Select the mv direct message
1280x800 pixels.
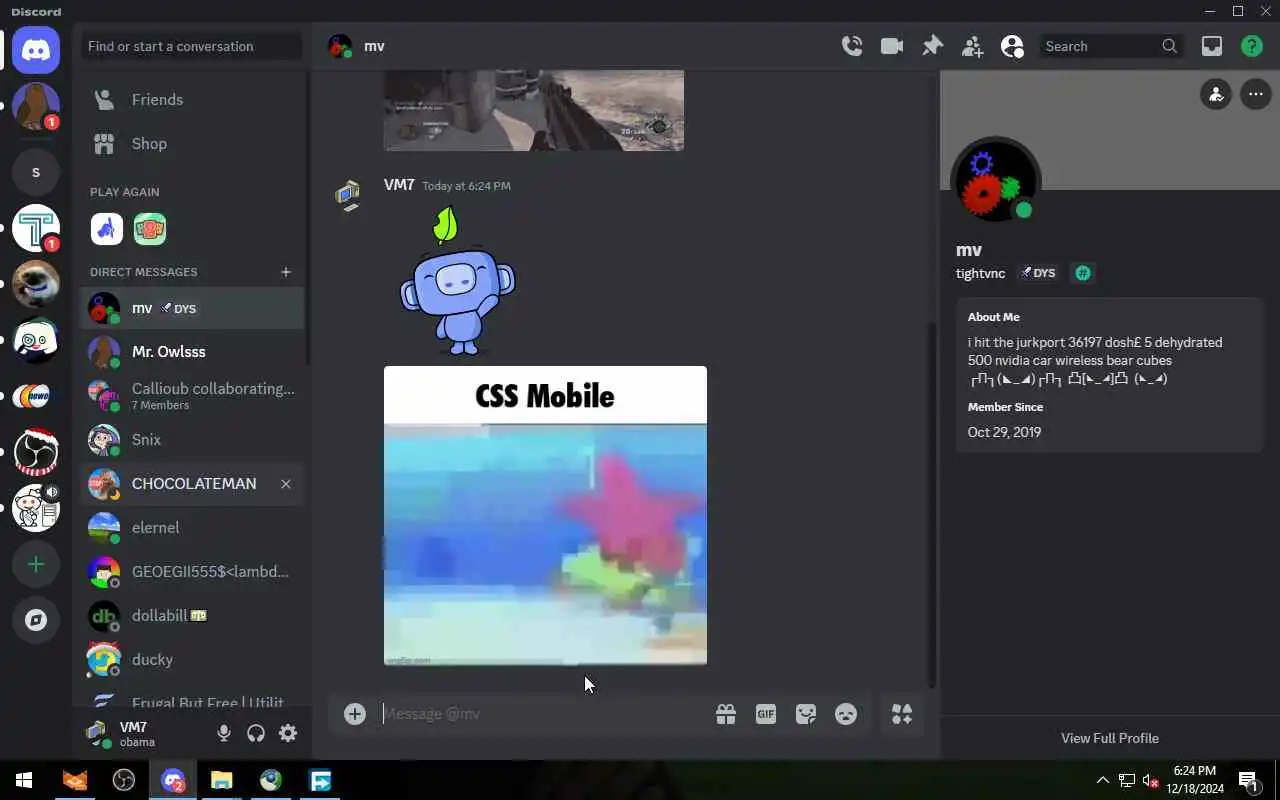click(x=192, y=308)
